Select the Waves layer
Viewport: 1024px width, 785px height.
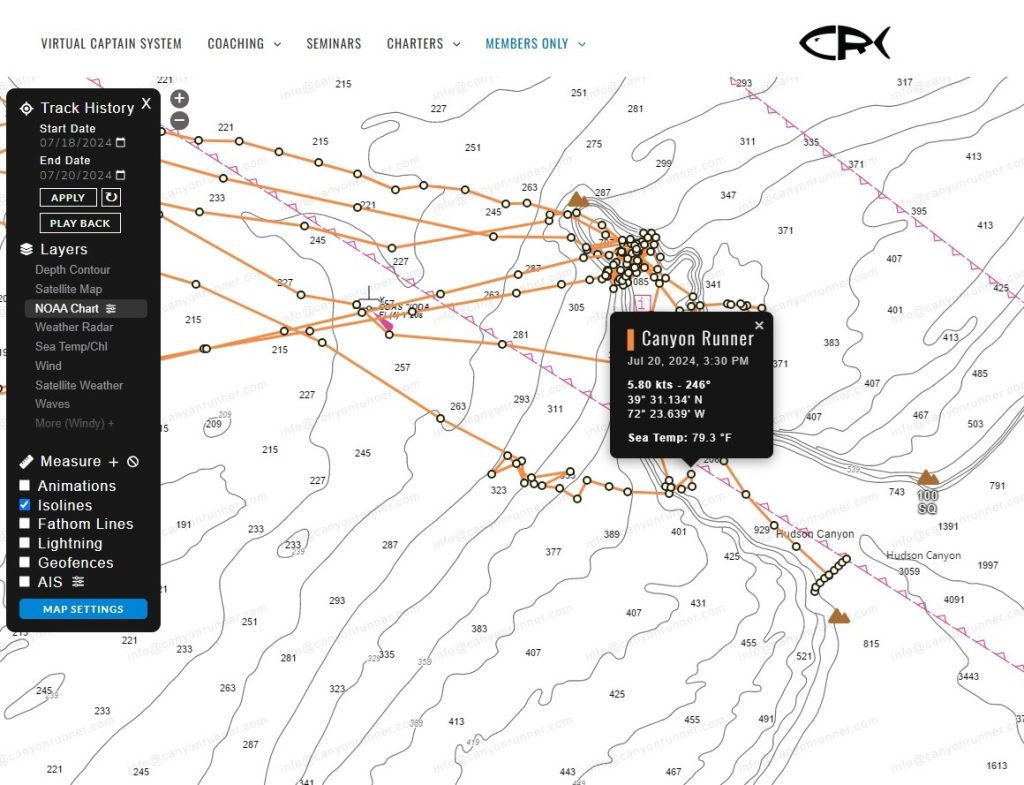52,404
